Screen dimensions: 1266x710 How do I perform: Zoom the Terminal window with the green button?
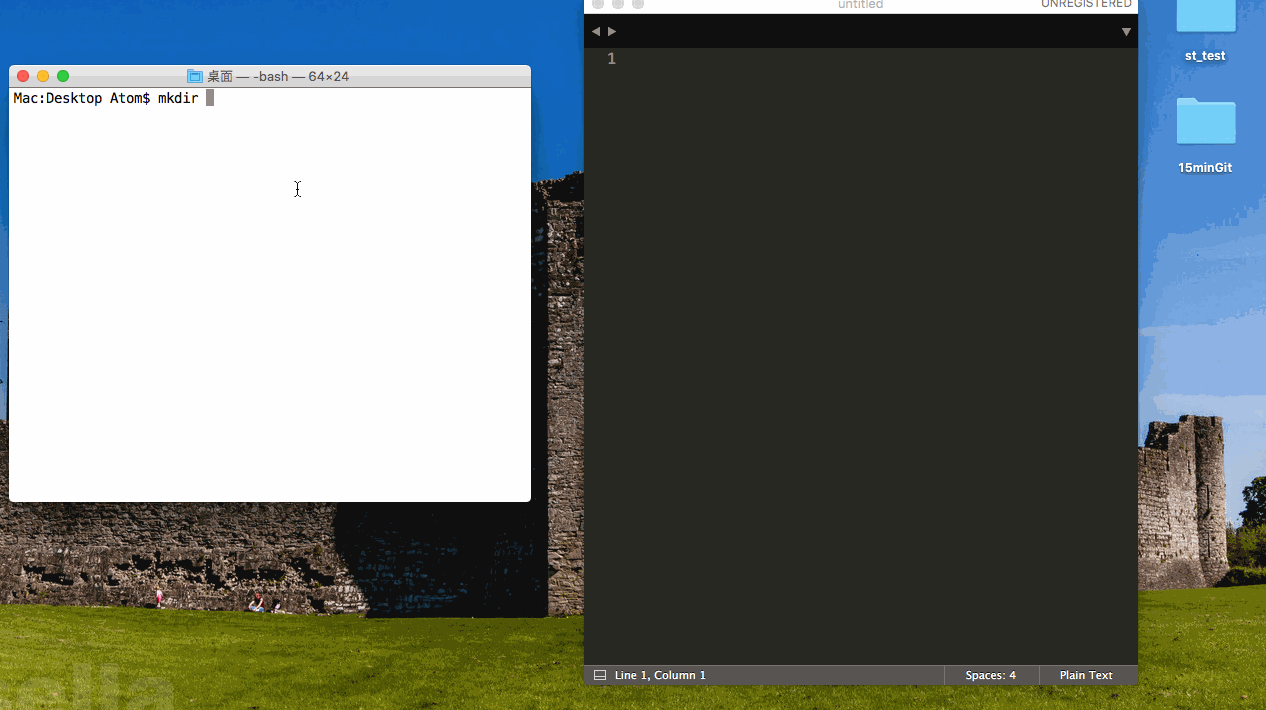click(x=63, y=76)
